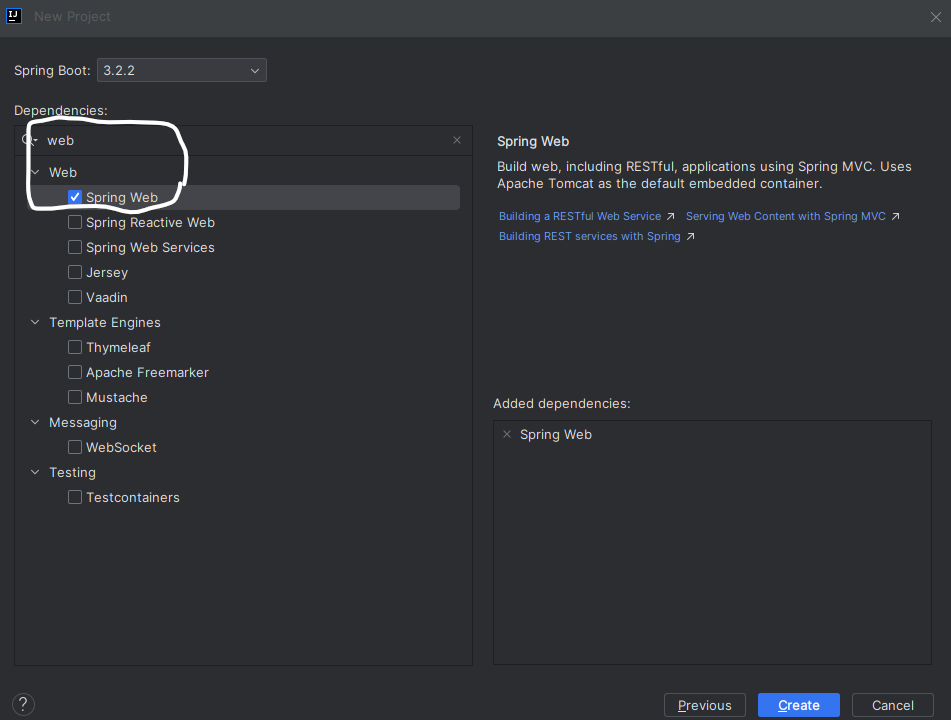Select the Web category label
Viewport: 951px width, 720px height.
point(63,172)
